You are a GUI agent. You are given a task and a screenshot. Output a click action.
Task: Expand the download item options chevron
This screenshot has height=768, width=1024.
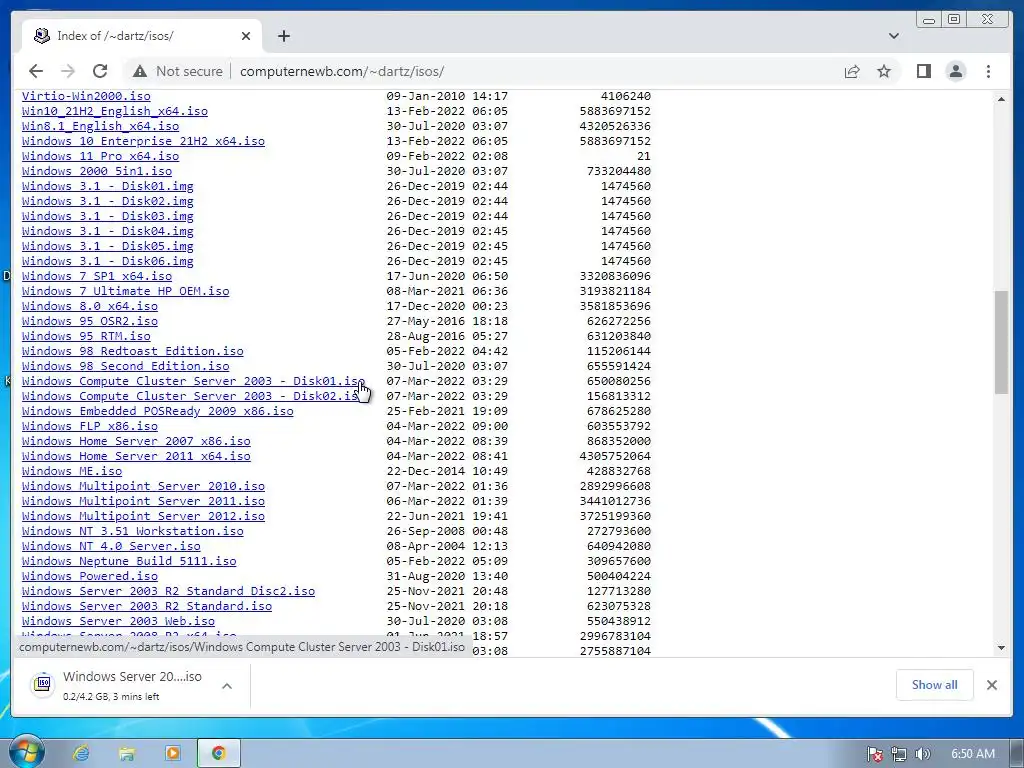[x=227, y=686]
